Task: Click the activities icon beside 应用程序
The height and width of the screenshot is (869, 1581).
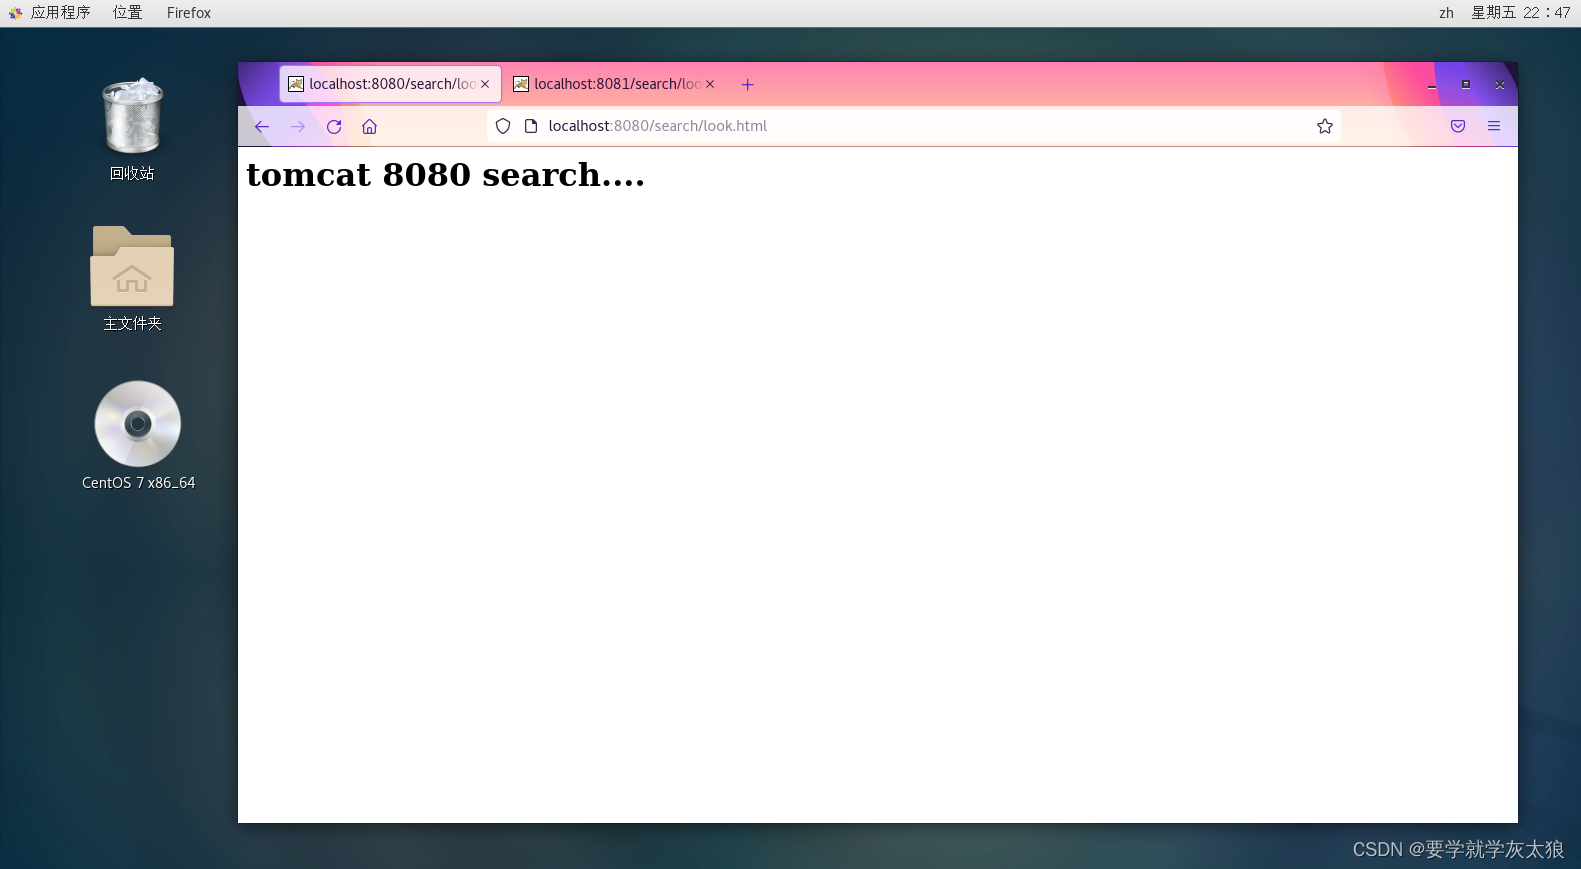Action: point(15,13)
